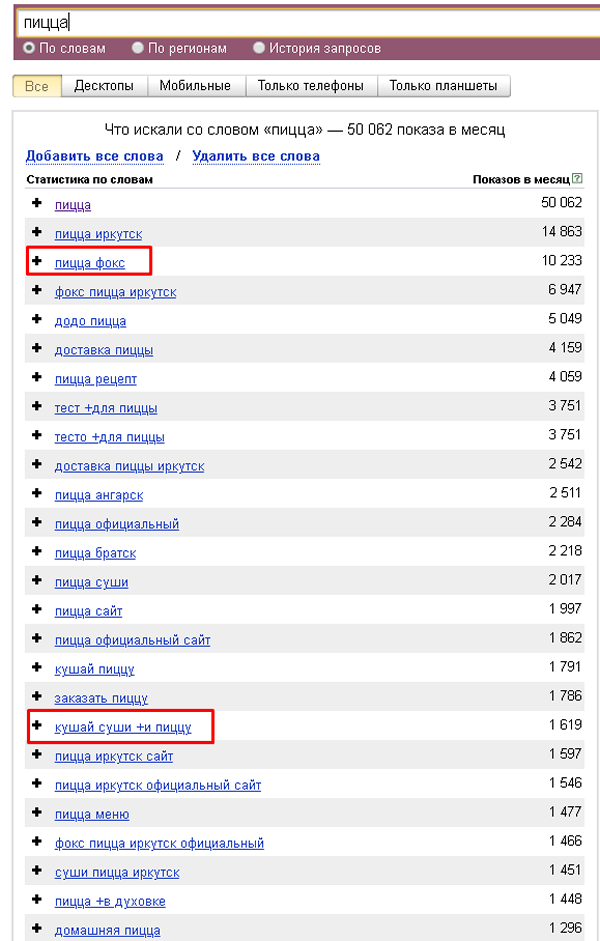
Task: Switch to 'Только телефоны' tab
Action: tap(310, 86)
